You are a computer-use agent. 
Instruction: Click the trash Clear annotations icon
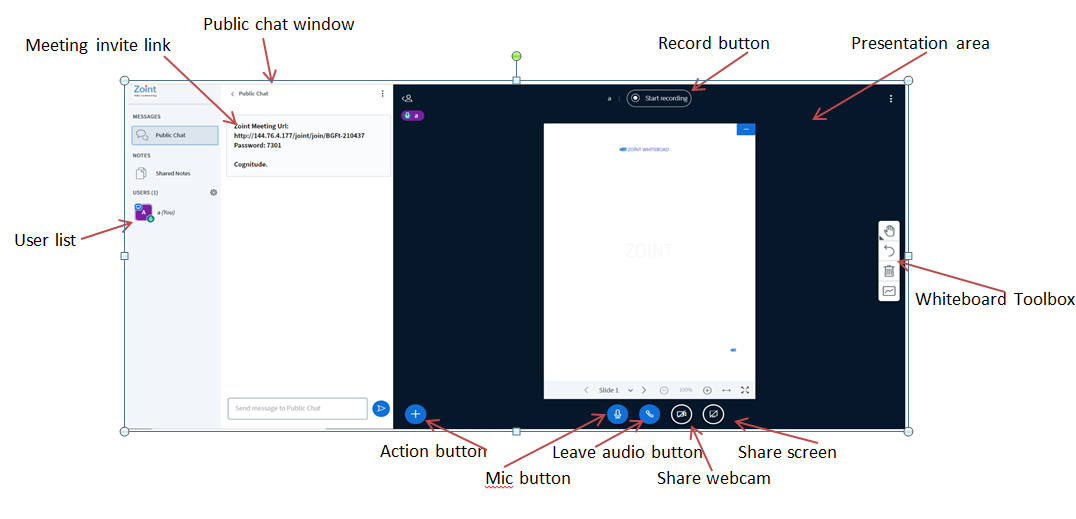(889, 271)
